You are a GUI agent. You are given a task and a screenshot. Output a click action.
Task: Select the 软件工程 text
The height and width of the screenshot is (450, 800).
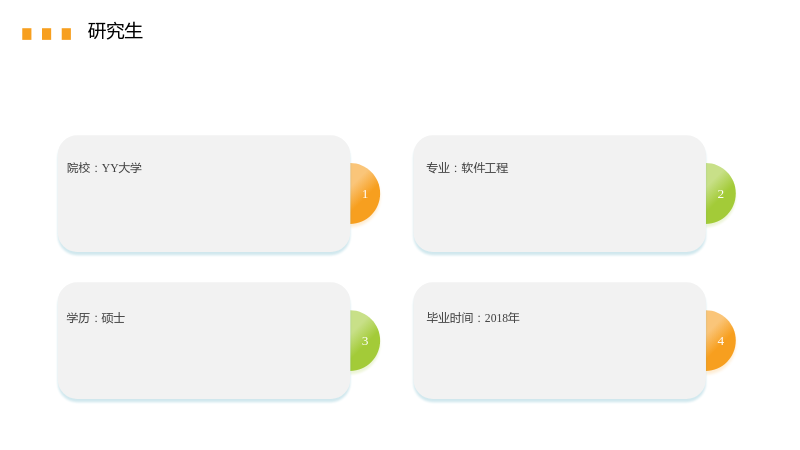(485, 168)
